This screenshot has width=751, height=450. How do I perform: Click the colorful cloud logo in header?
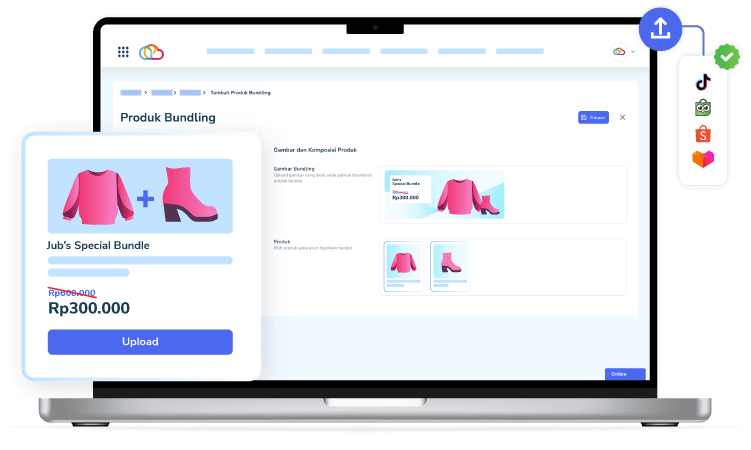151,52
